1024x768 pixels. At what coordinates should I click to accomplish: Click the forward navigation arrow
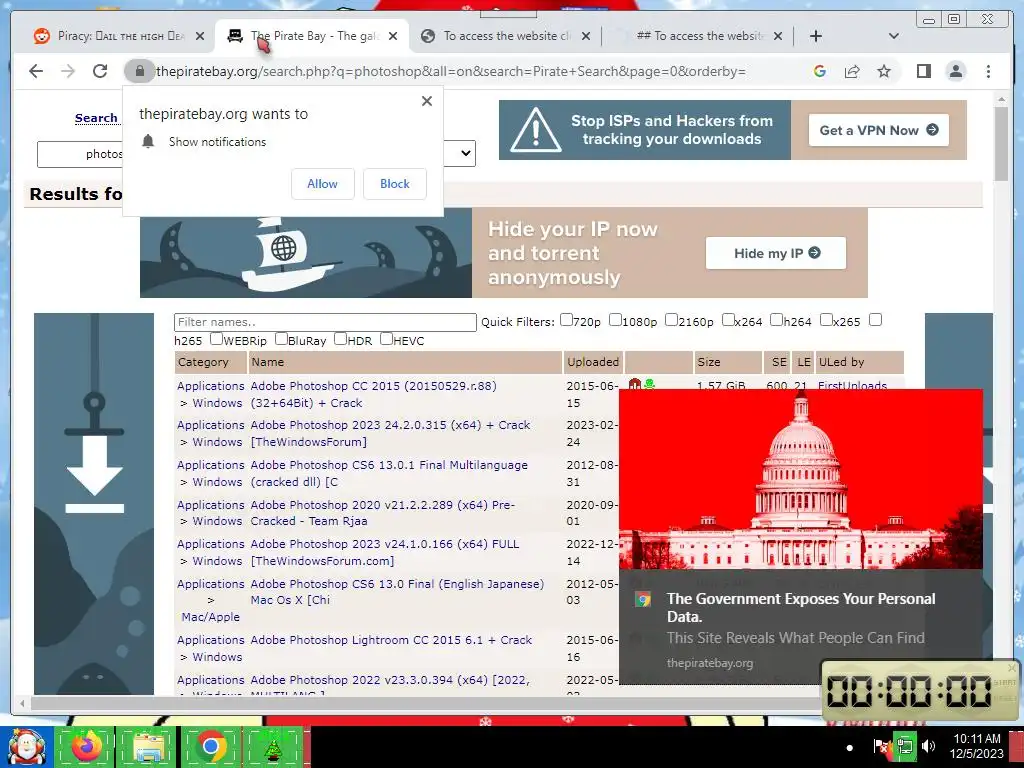tap(68, 71)
